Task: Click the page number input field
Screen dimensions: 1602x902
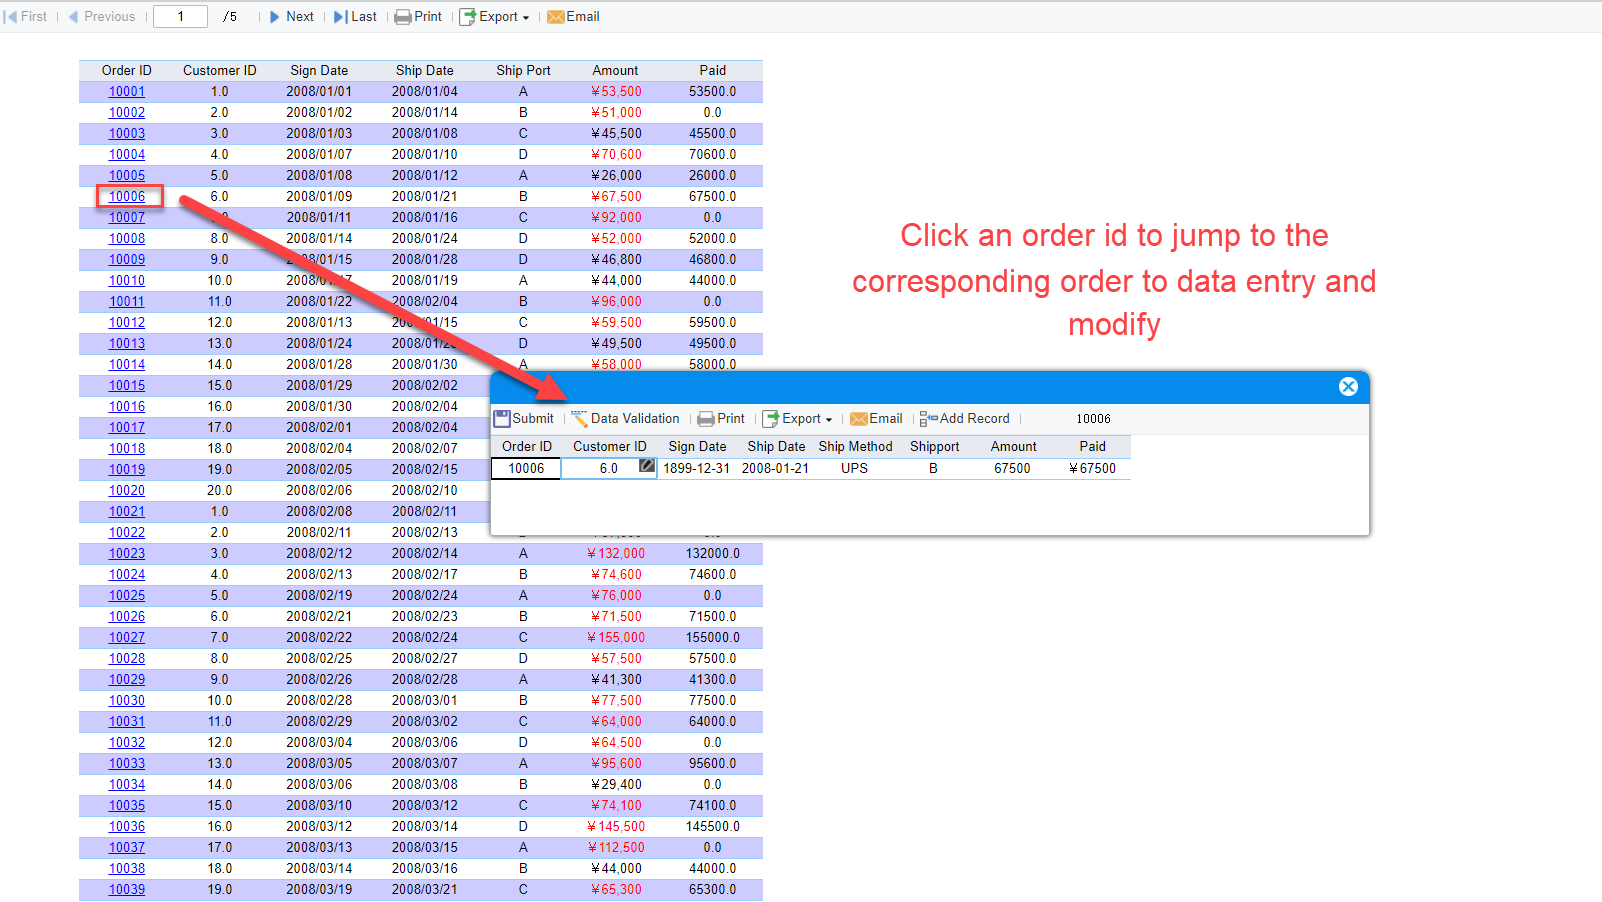Action: click(180, 16)
